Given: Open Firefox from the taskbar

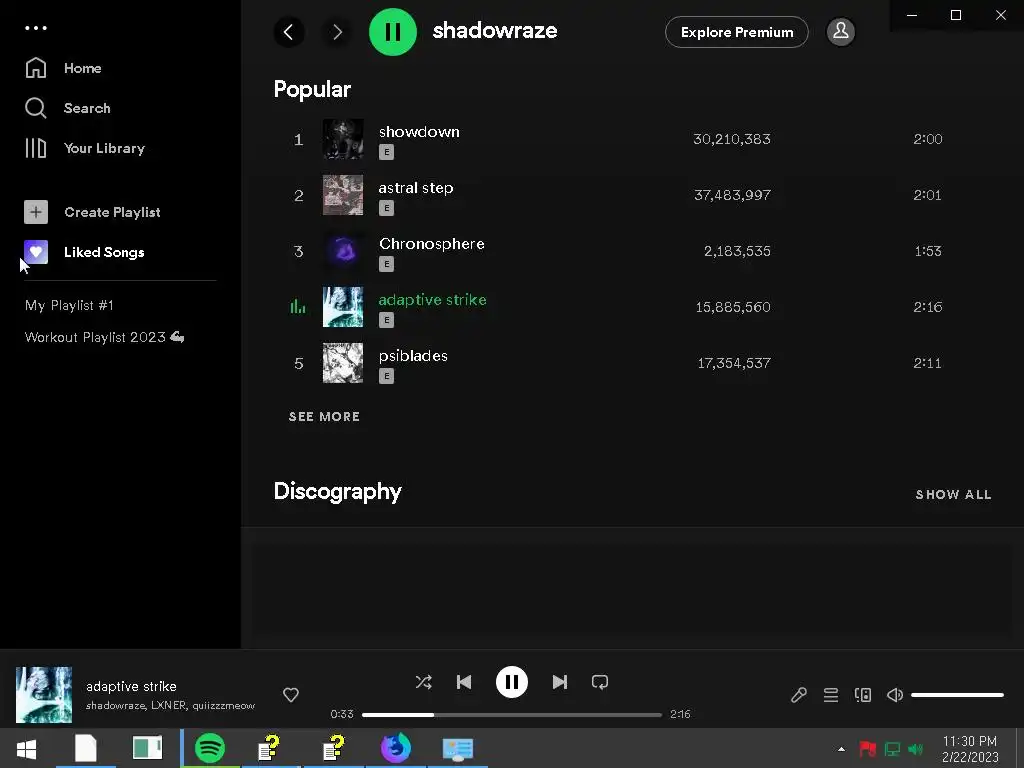Looking at the screenshot, I should tap(396, 748).
